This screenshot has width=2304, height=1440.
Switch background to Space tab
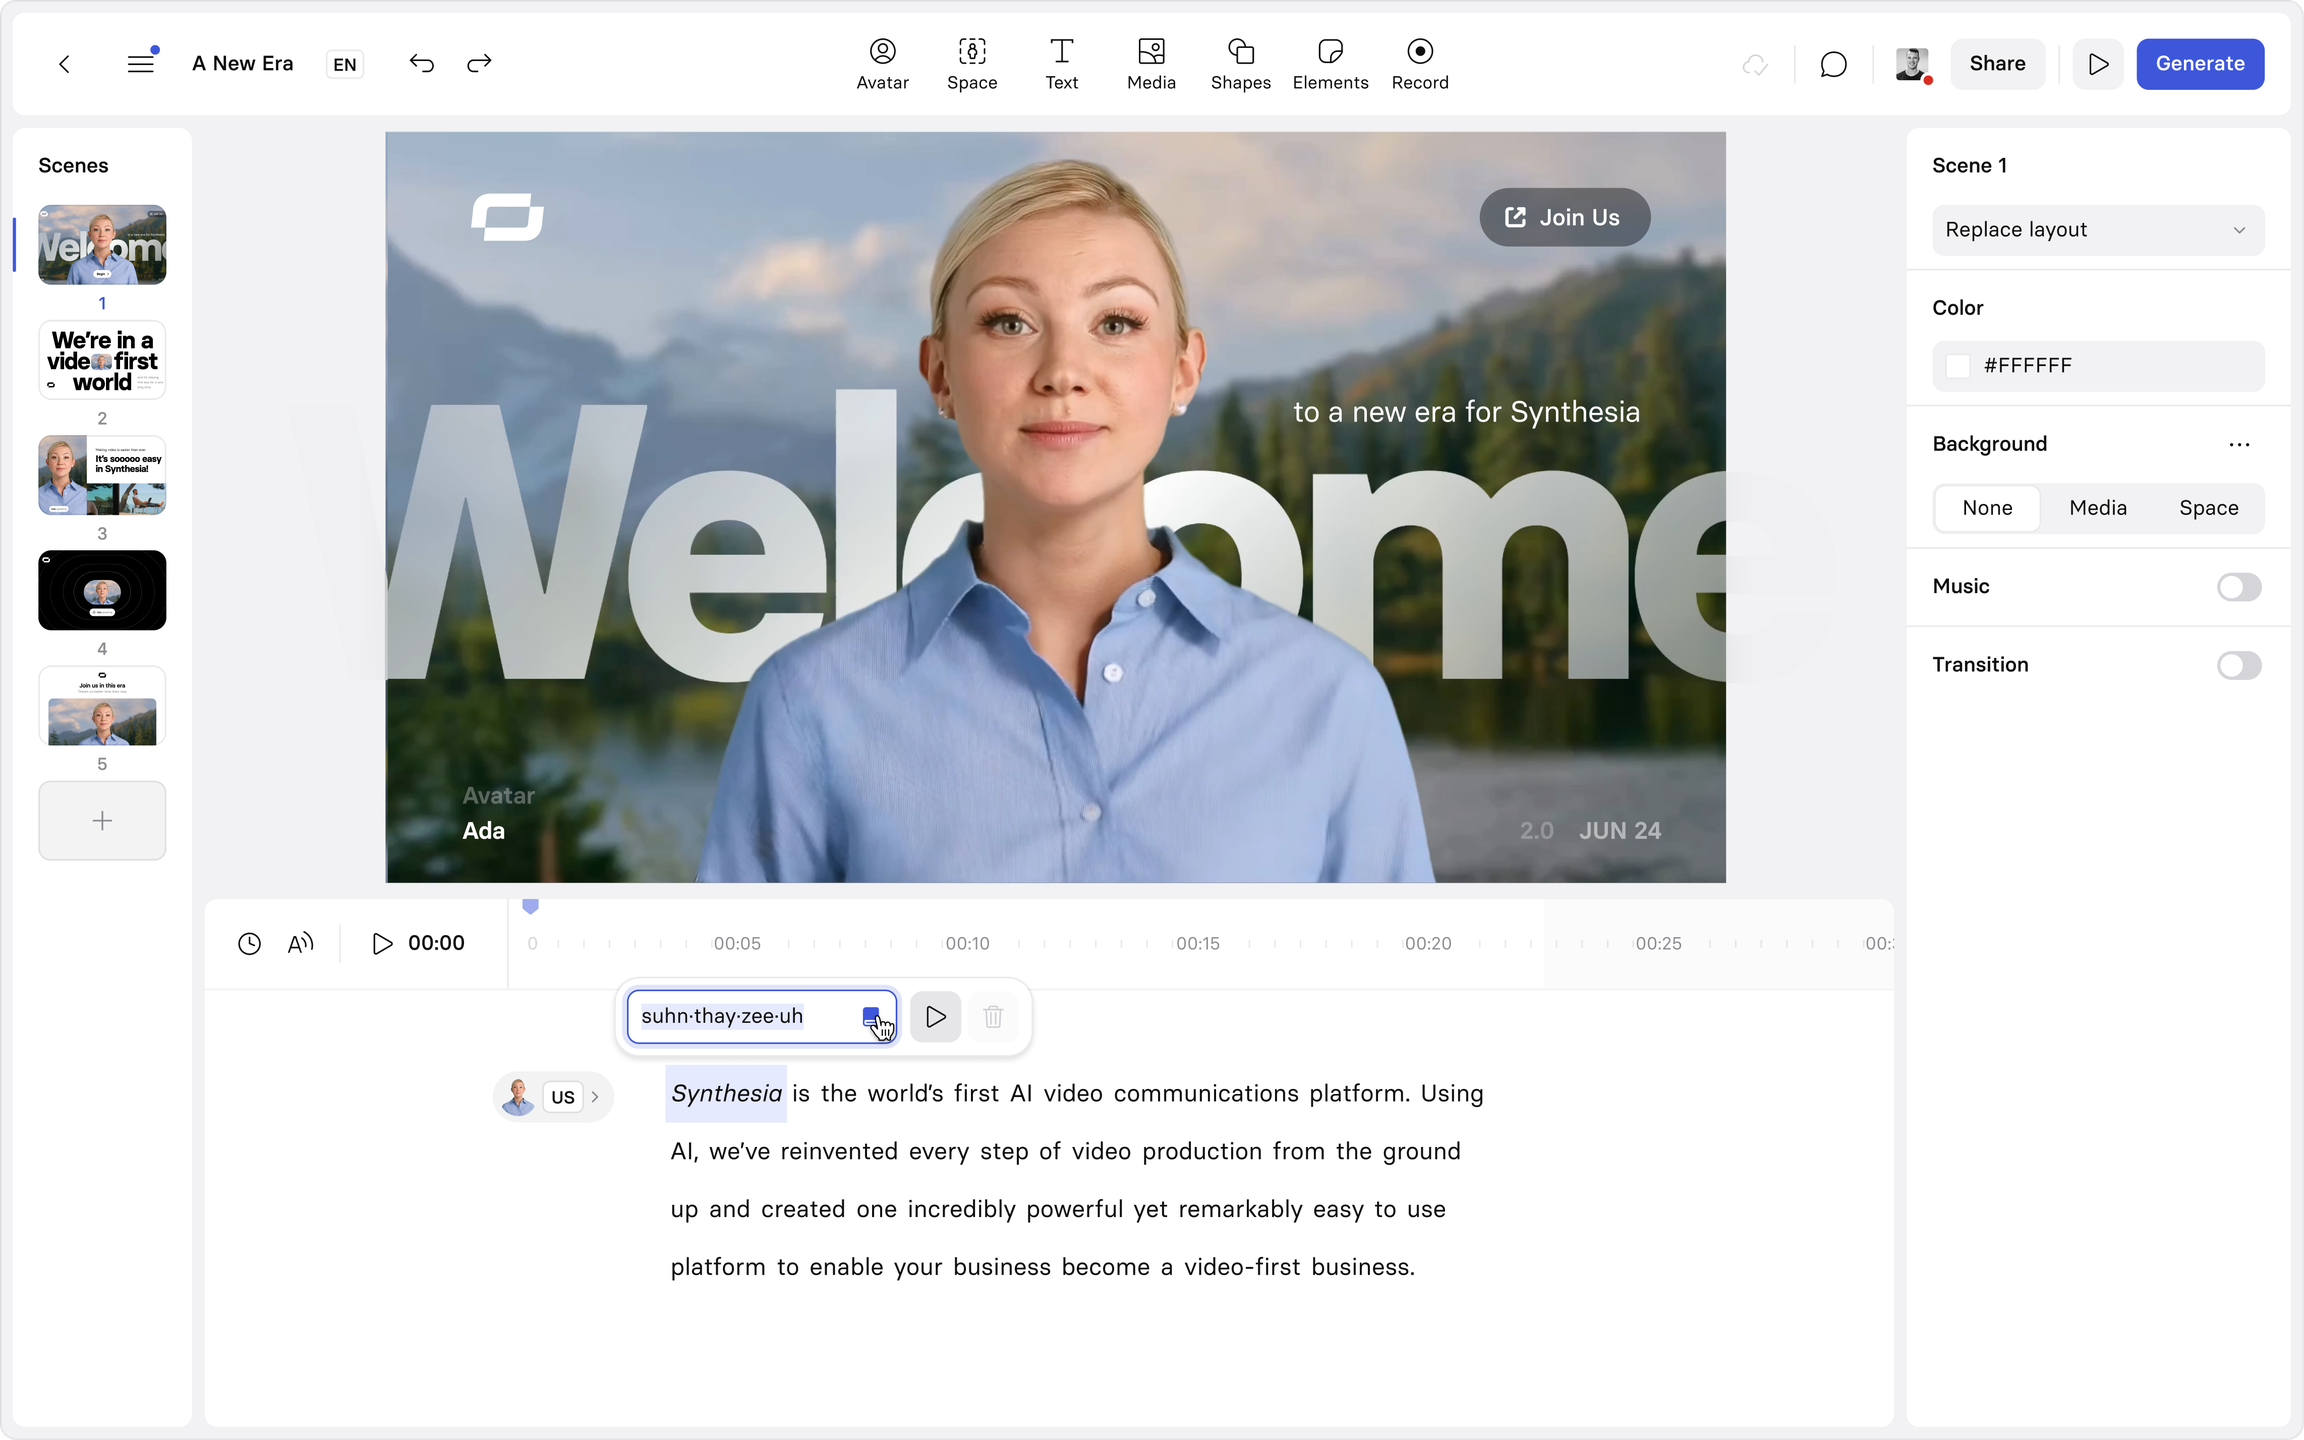coord(2208,508)
